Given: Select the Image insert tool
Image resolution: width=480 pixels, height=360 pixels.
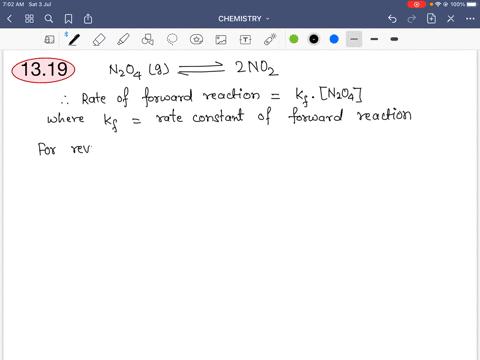Looking at the screenshot, I should (x=221, y=40).
